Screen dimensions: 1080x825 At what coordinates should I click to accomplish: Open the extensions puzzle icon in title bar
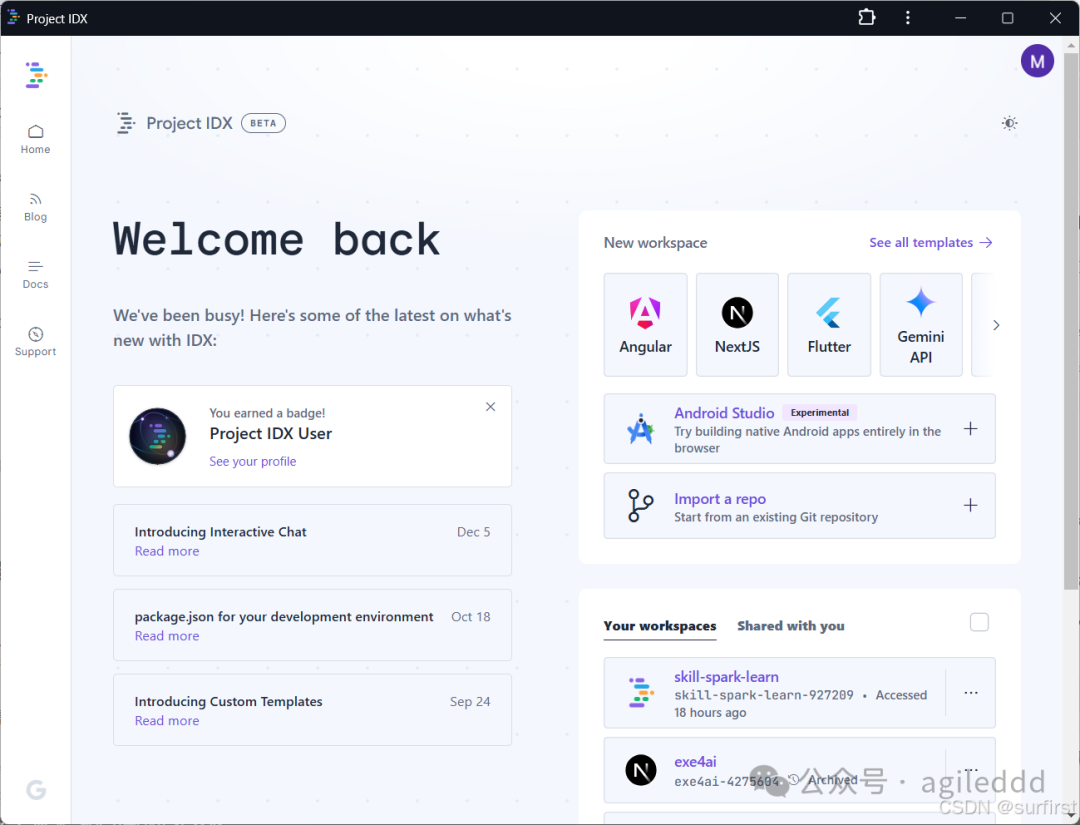point(866,17)
